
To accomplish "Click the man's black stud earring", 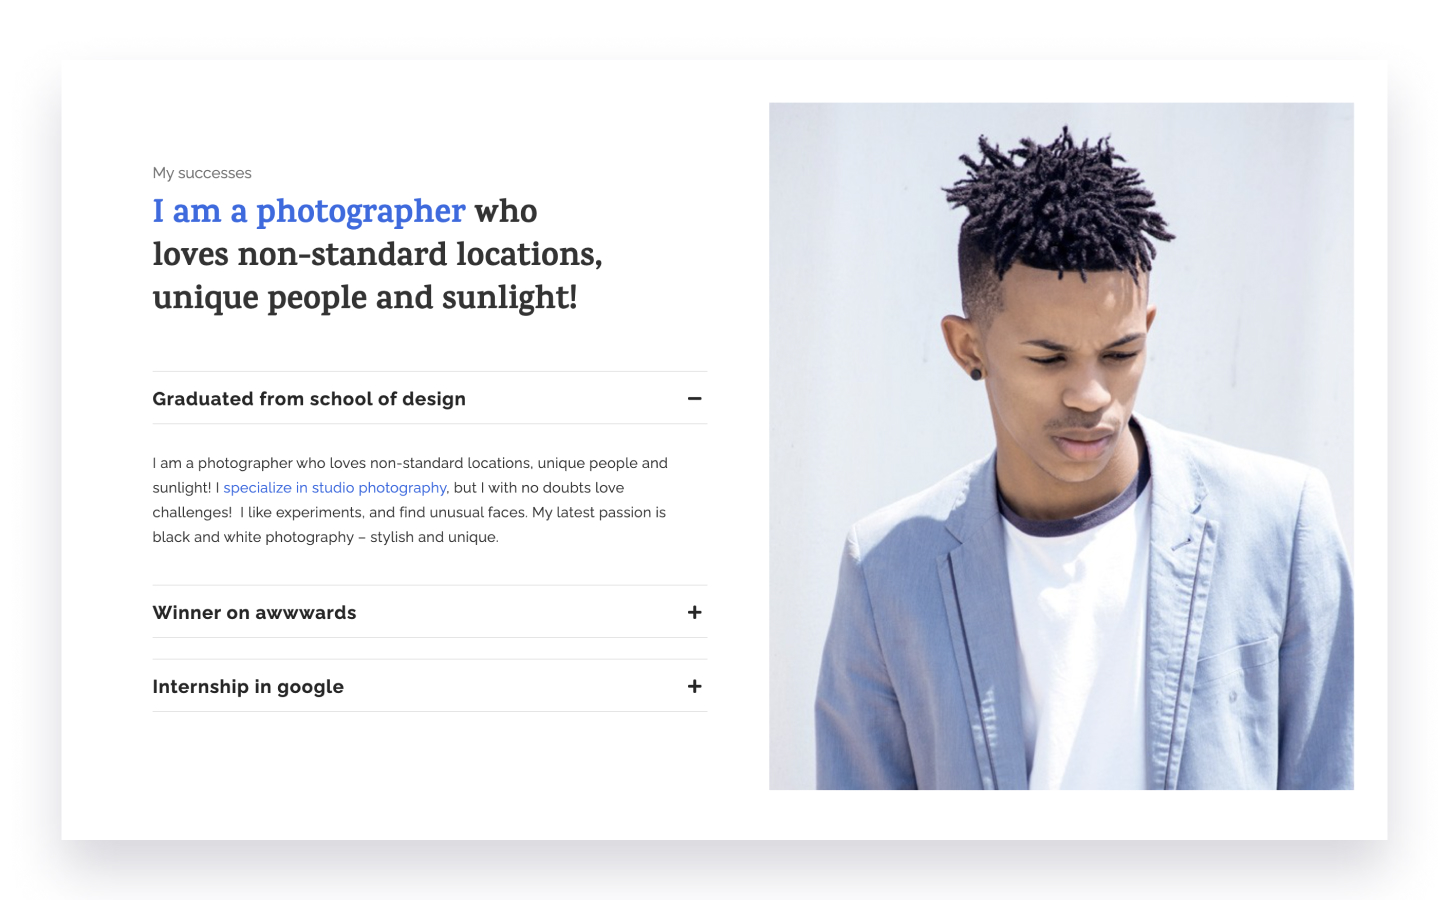I will (x=976, y=374).
